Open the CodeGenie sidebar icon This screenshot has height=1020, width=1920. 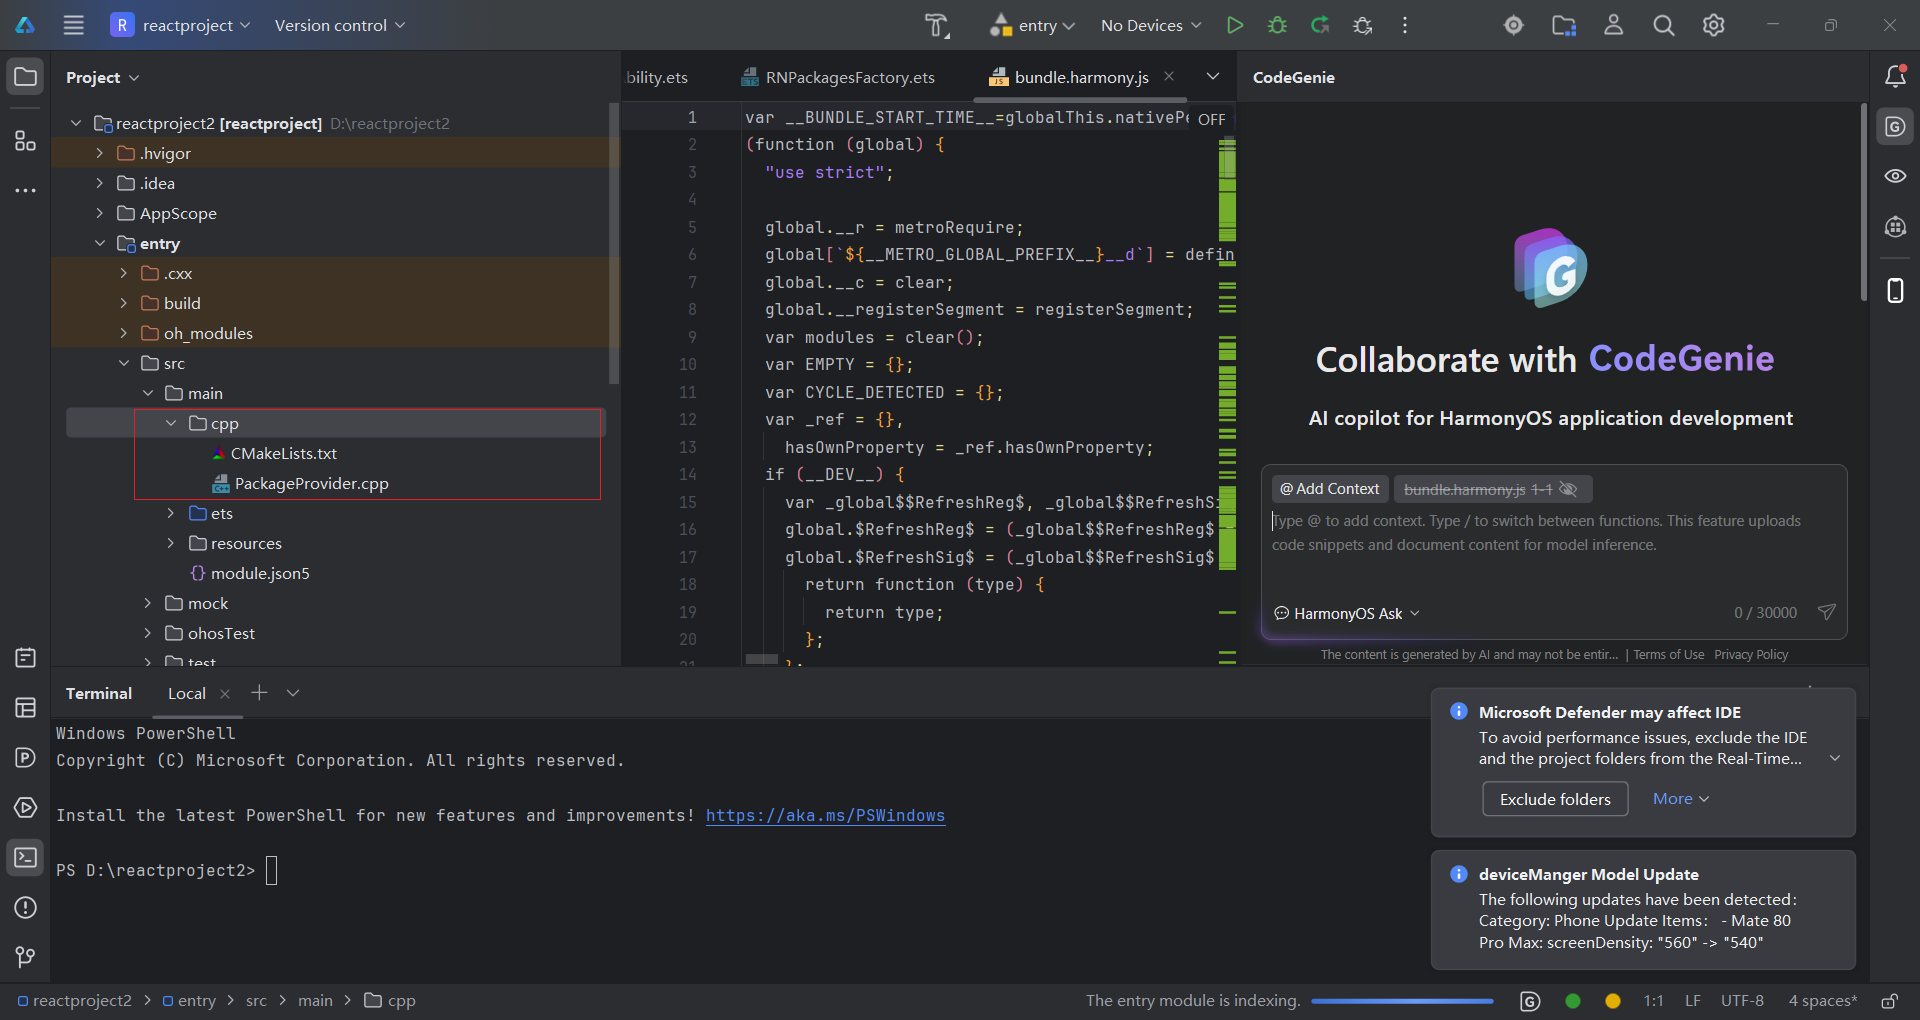(1895, 127)
